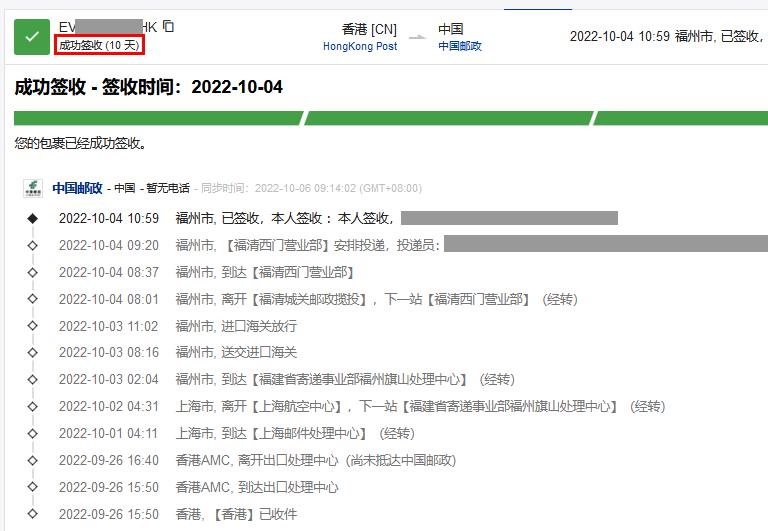
Task: Open the 中国邮政 link under 中国 destination
Action: point(459,46)
